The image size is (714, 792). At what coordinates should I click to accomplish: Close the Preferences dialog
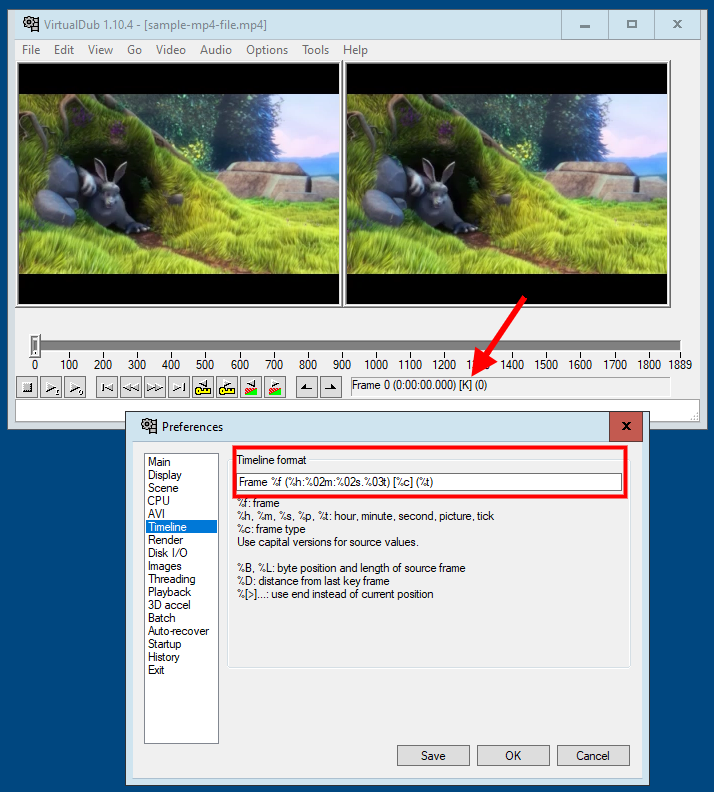click(x=626, y=426)
